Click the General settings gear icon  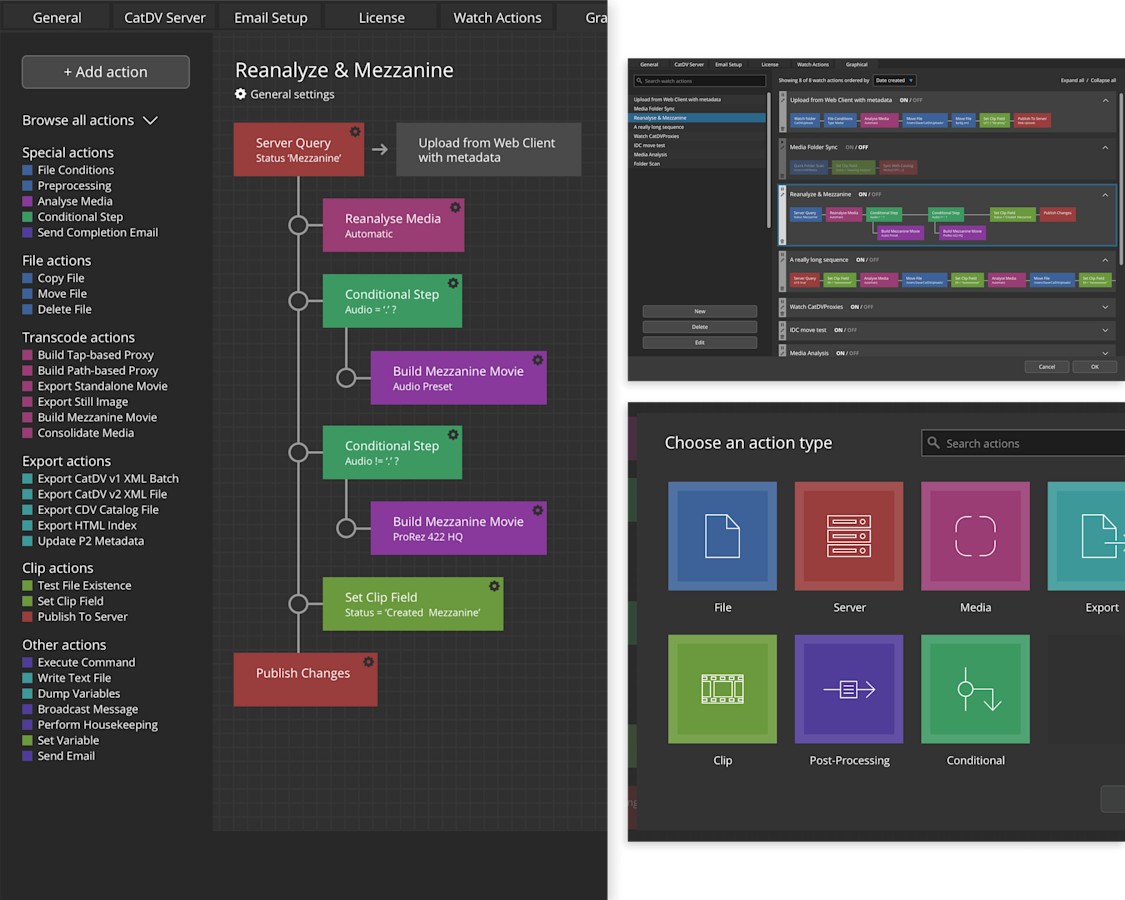pyautogui.click(x=240, y=94)
